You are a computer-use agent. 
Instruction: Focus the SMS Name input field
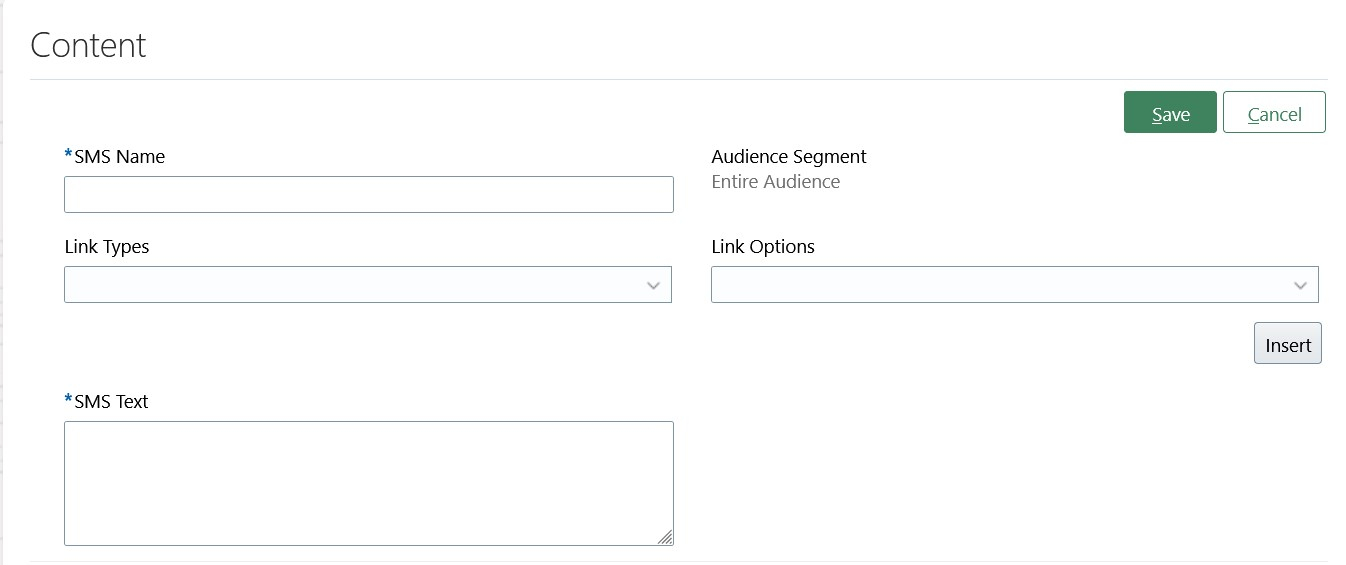pyautogui.click(x=368, y=195)
